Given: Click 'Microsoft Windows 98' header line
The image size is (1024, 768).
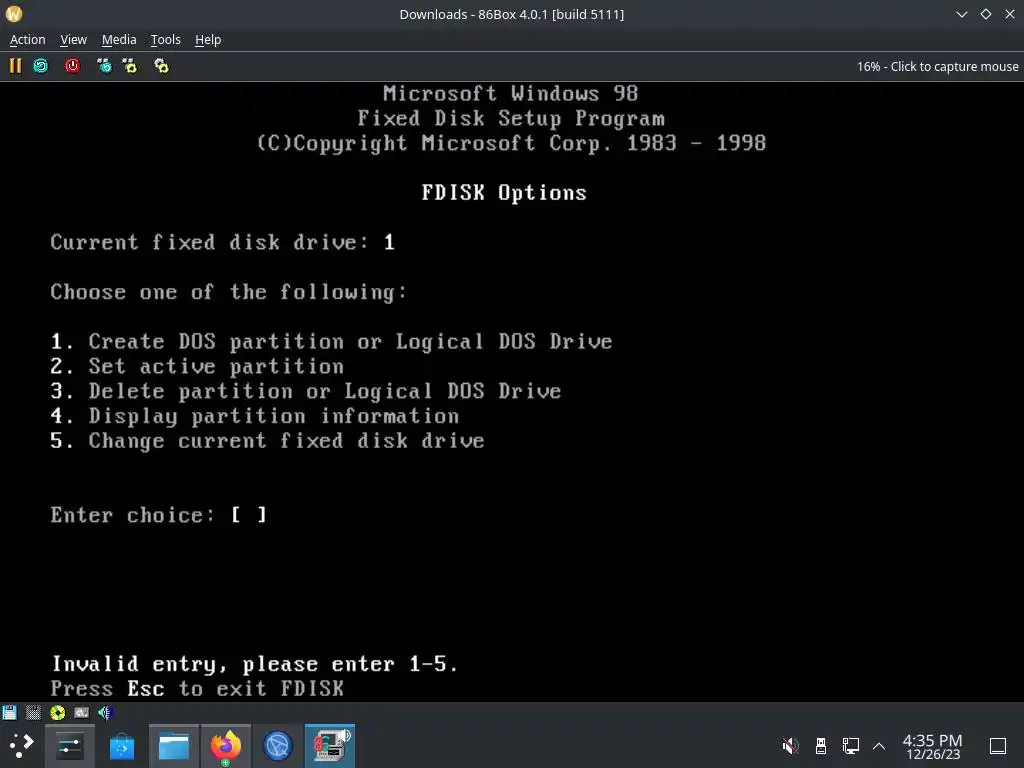Looking at the screenshot, I should point(510,93).
